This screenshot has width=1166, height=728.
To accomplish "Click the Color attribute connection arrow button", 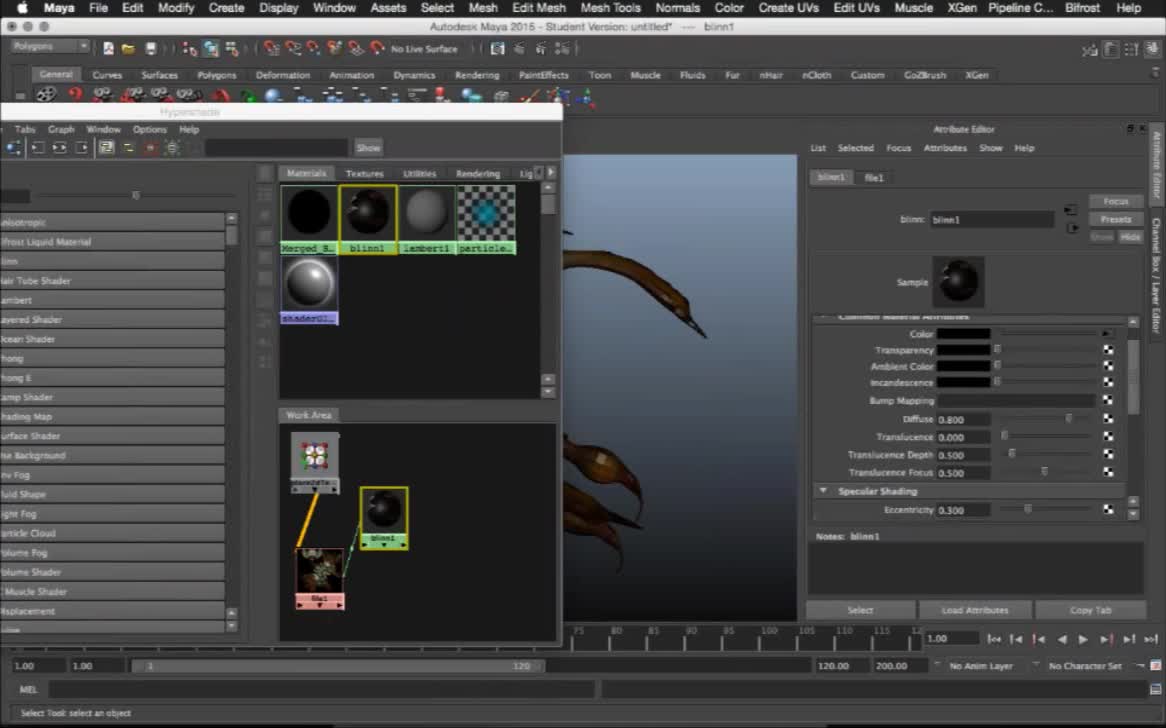I will point(1107,333).
